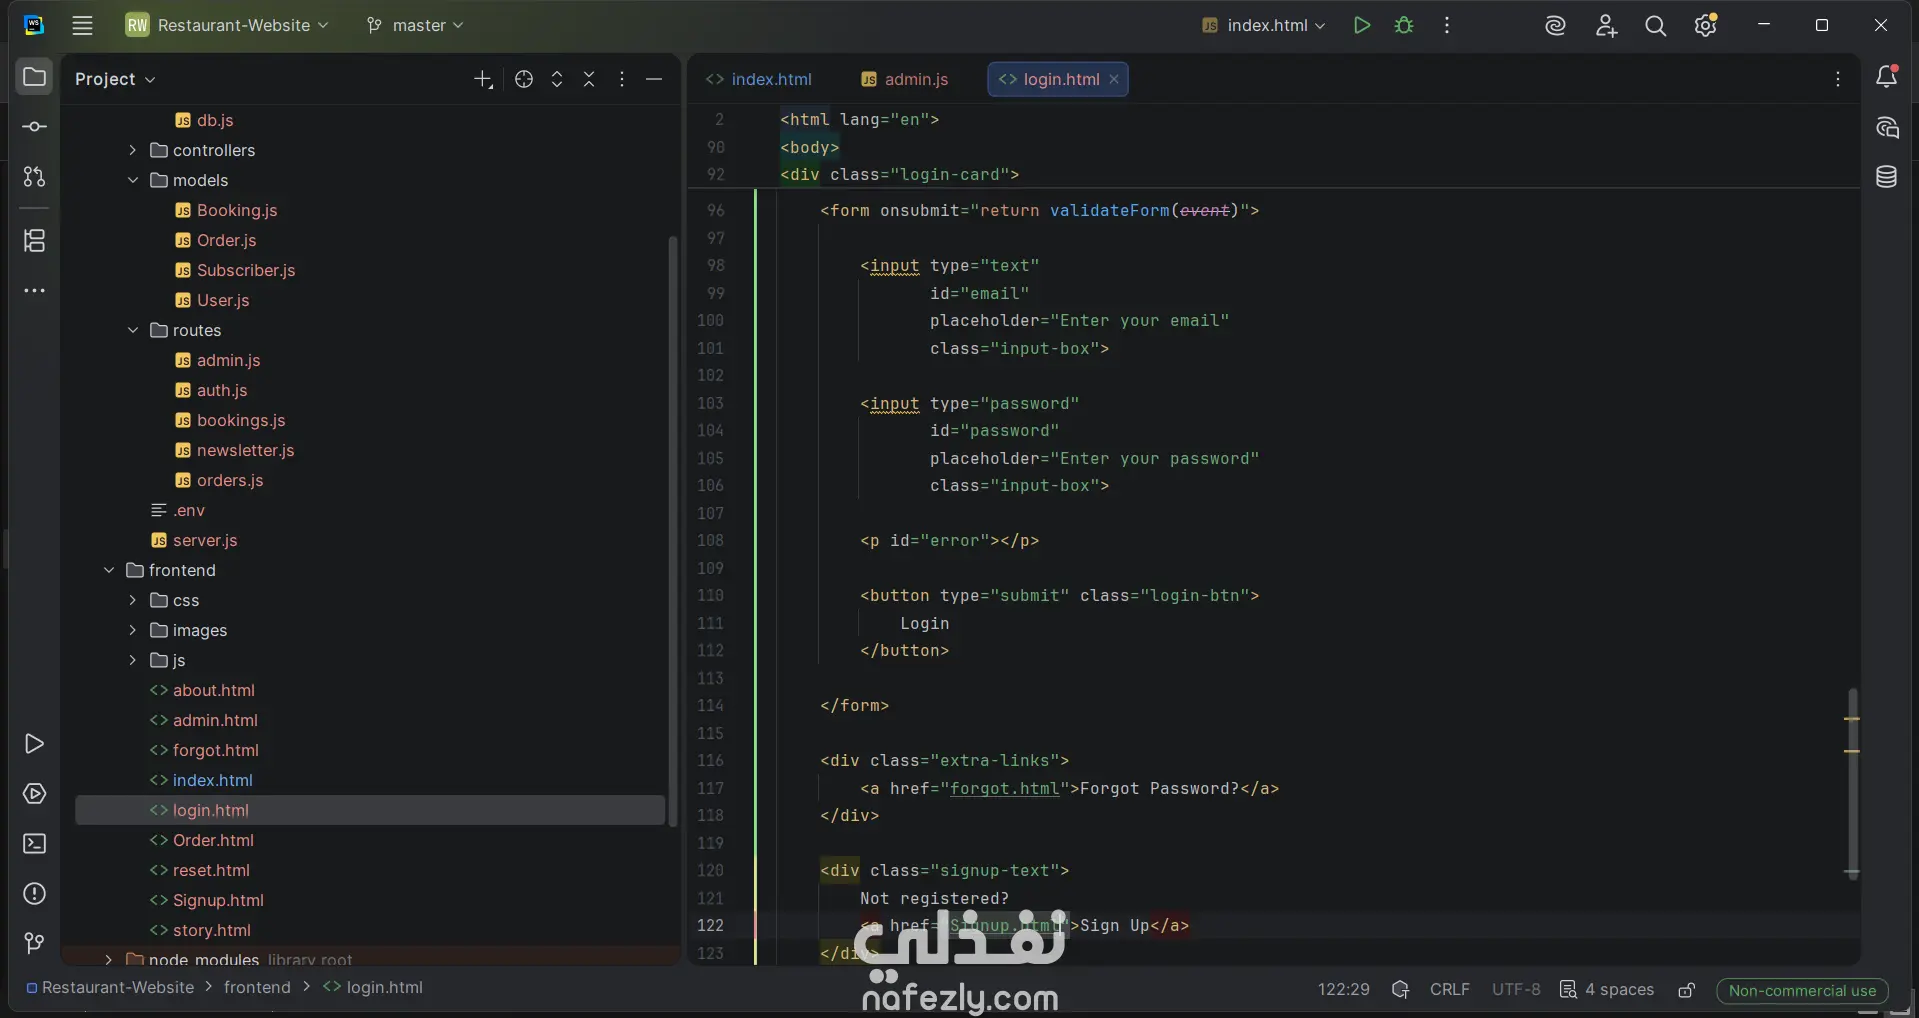Screen dimensions: 1919x1018
Task: Open the Run tool window
Action: pyautogui.click(x=34, y=744)
